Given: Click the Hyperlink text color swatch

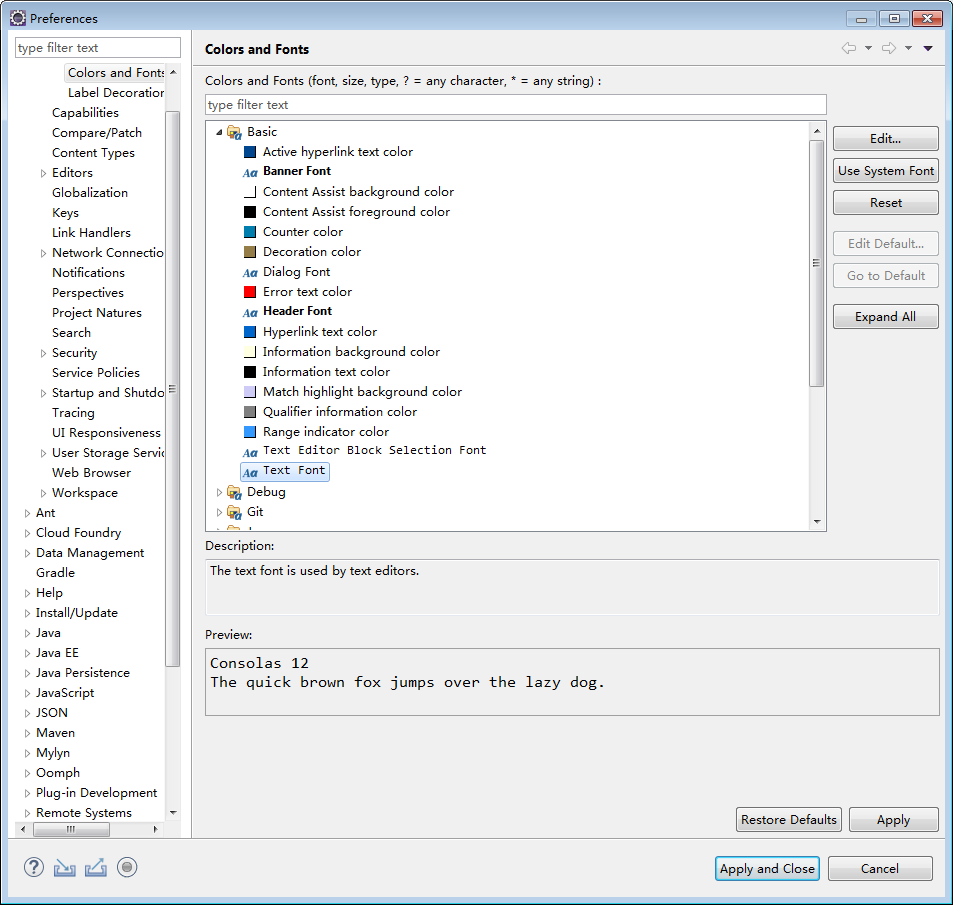Looking at the screenshot, I should 250,332.
